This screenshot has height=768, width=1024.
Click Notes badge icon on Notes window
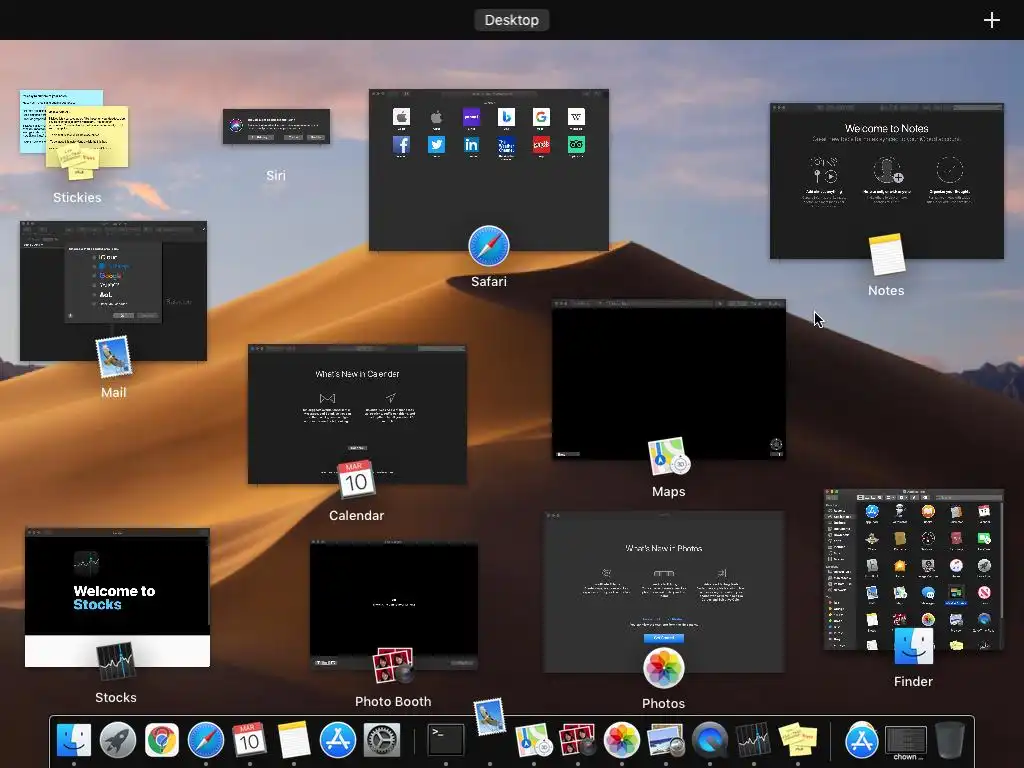coord(886,254)
